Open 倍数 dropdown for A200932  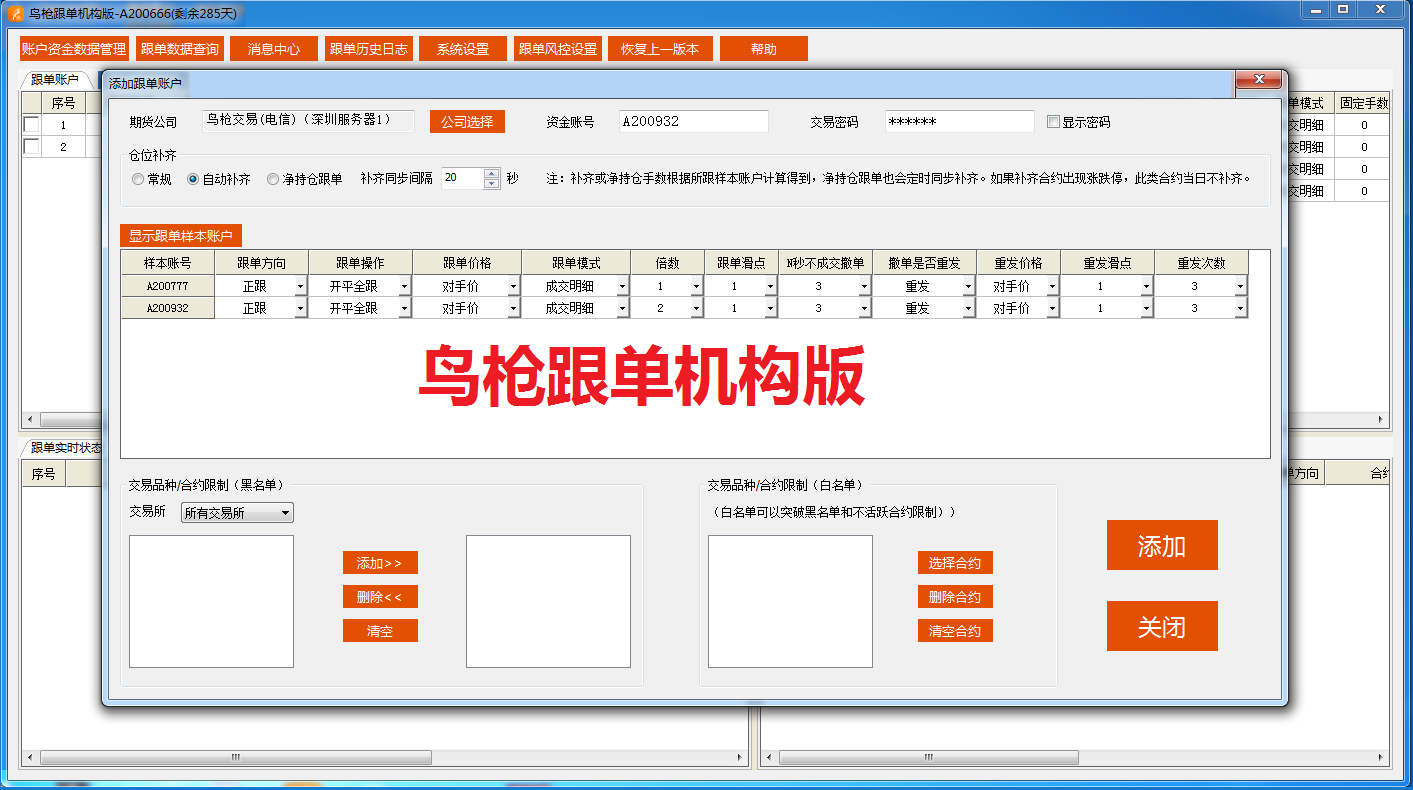pyautogui.click(x=696, y=309)
